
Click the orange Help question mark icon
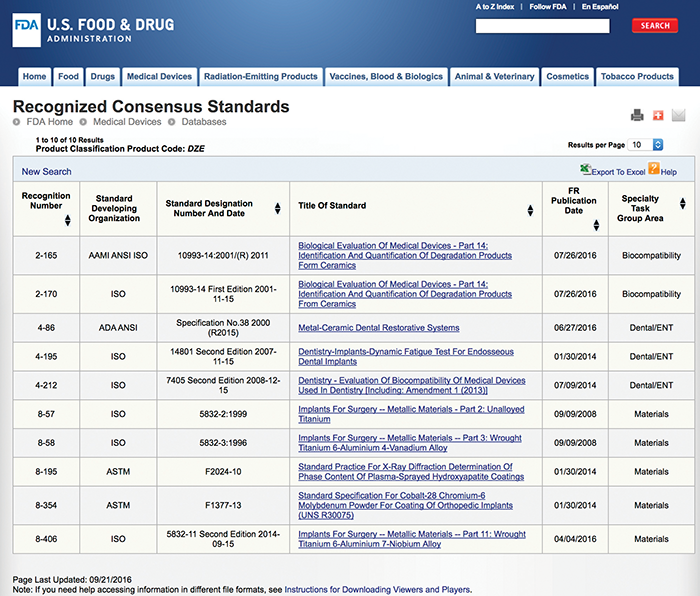coord(654,171)
